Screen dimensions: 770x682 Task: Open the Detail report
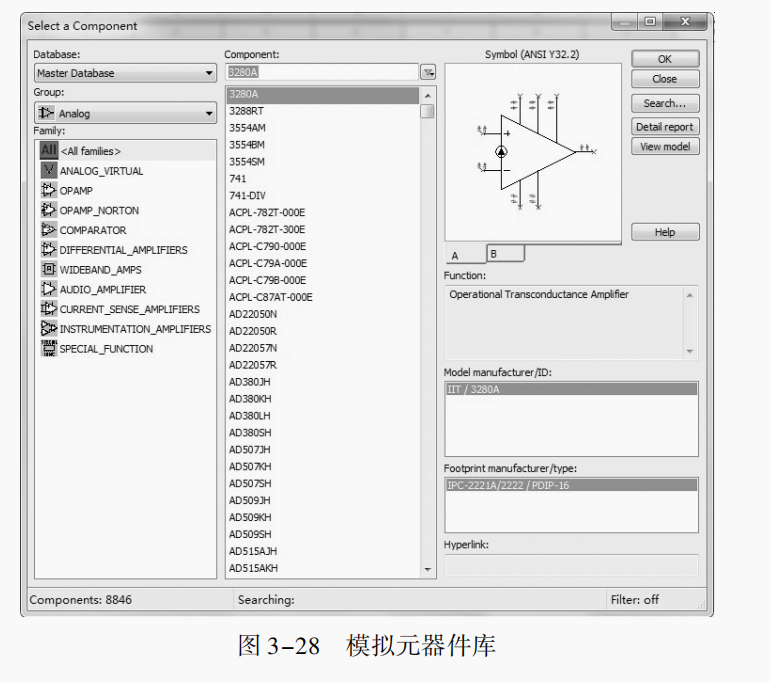click(665, 127)
